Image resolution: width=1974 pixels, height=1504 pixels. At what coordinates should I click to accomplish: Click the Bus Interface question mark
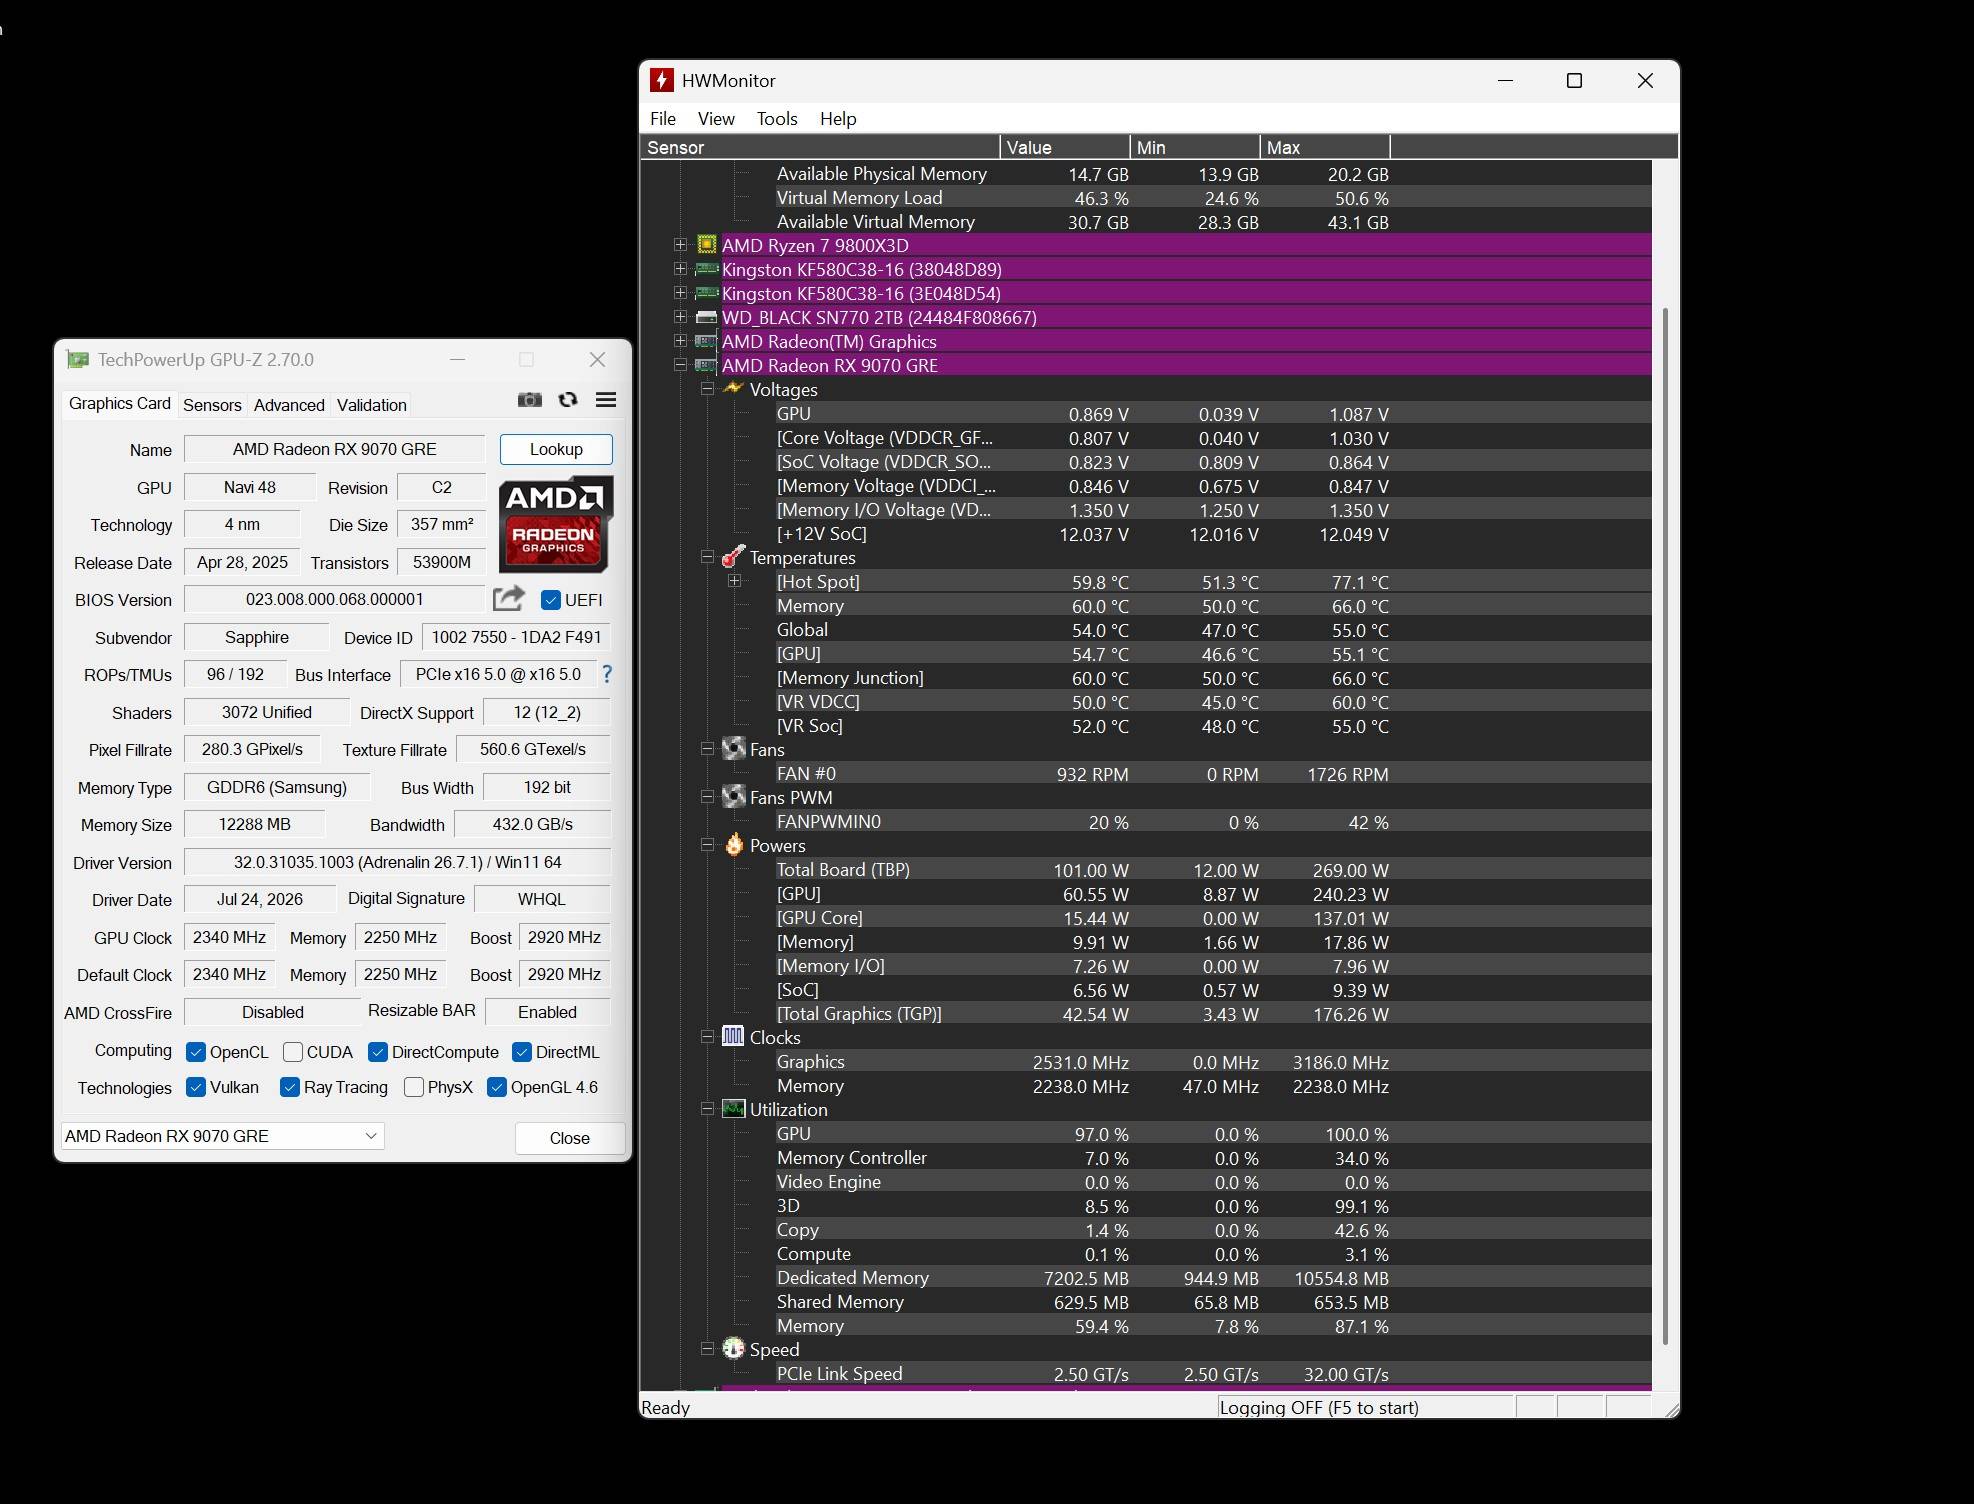[x=606, y=674]
